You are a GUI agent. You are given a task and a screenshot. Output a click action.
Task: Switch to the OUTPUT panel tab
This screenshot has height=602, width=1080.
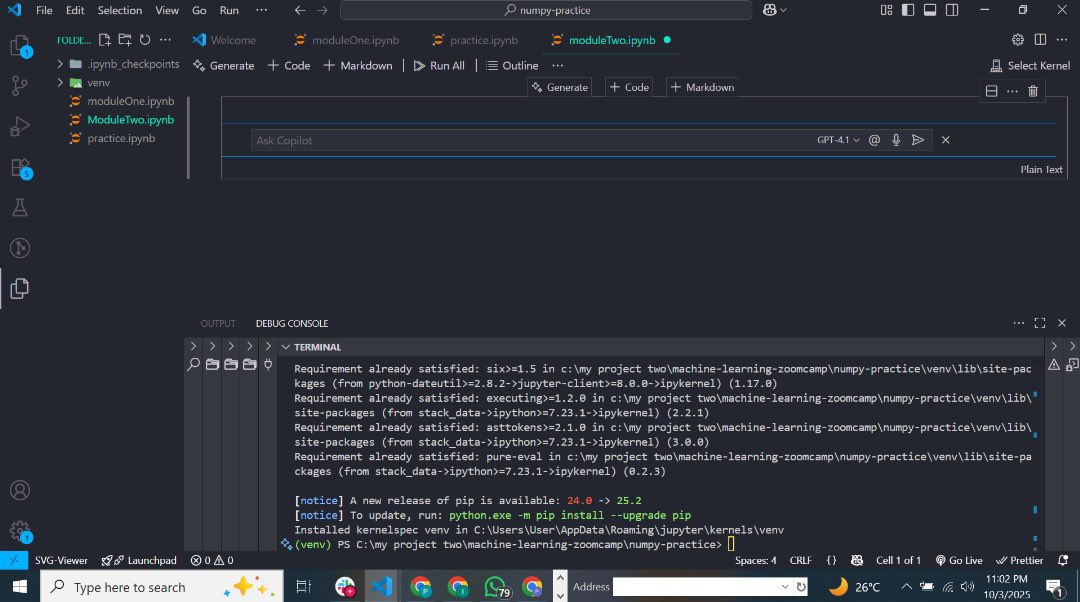coord(218,324)
